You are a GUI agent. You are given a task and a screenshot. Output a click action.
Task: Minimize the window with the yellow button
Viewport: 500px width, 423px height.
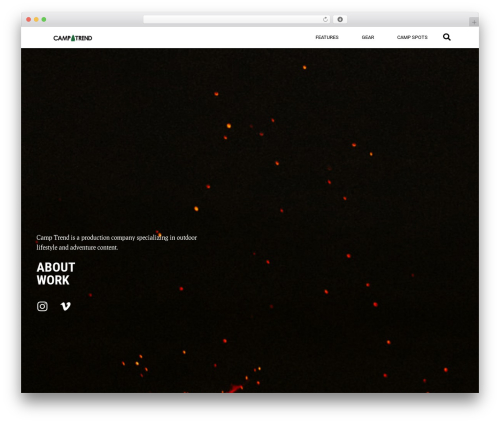36,19
